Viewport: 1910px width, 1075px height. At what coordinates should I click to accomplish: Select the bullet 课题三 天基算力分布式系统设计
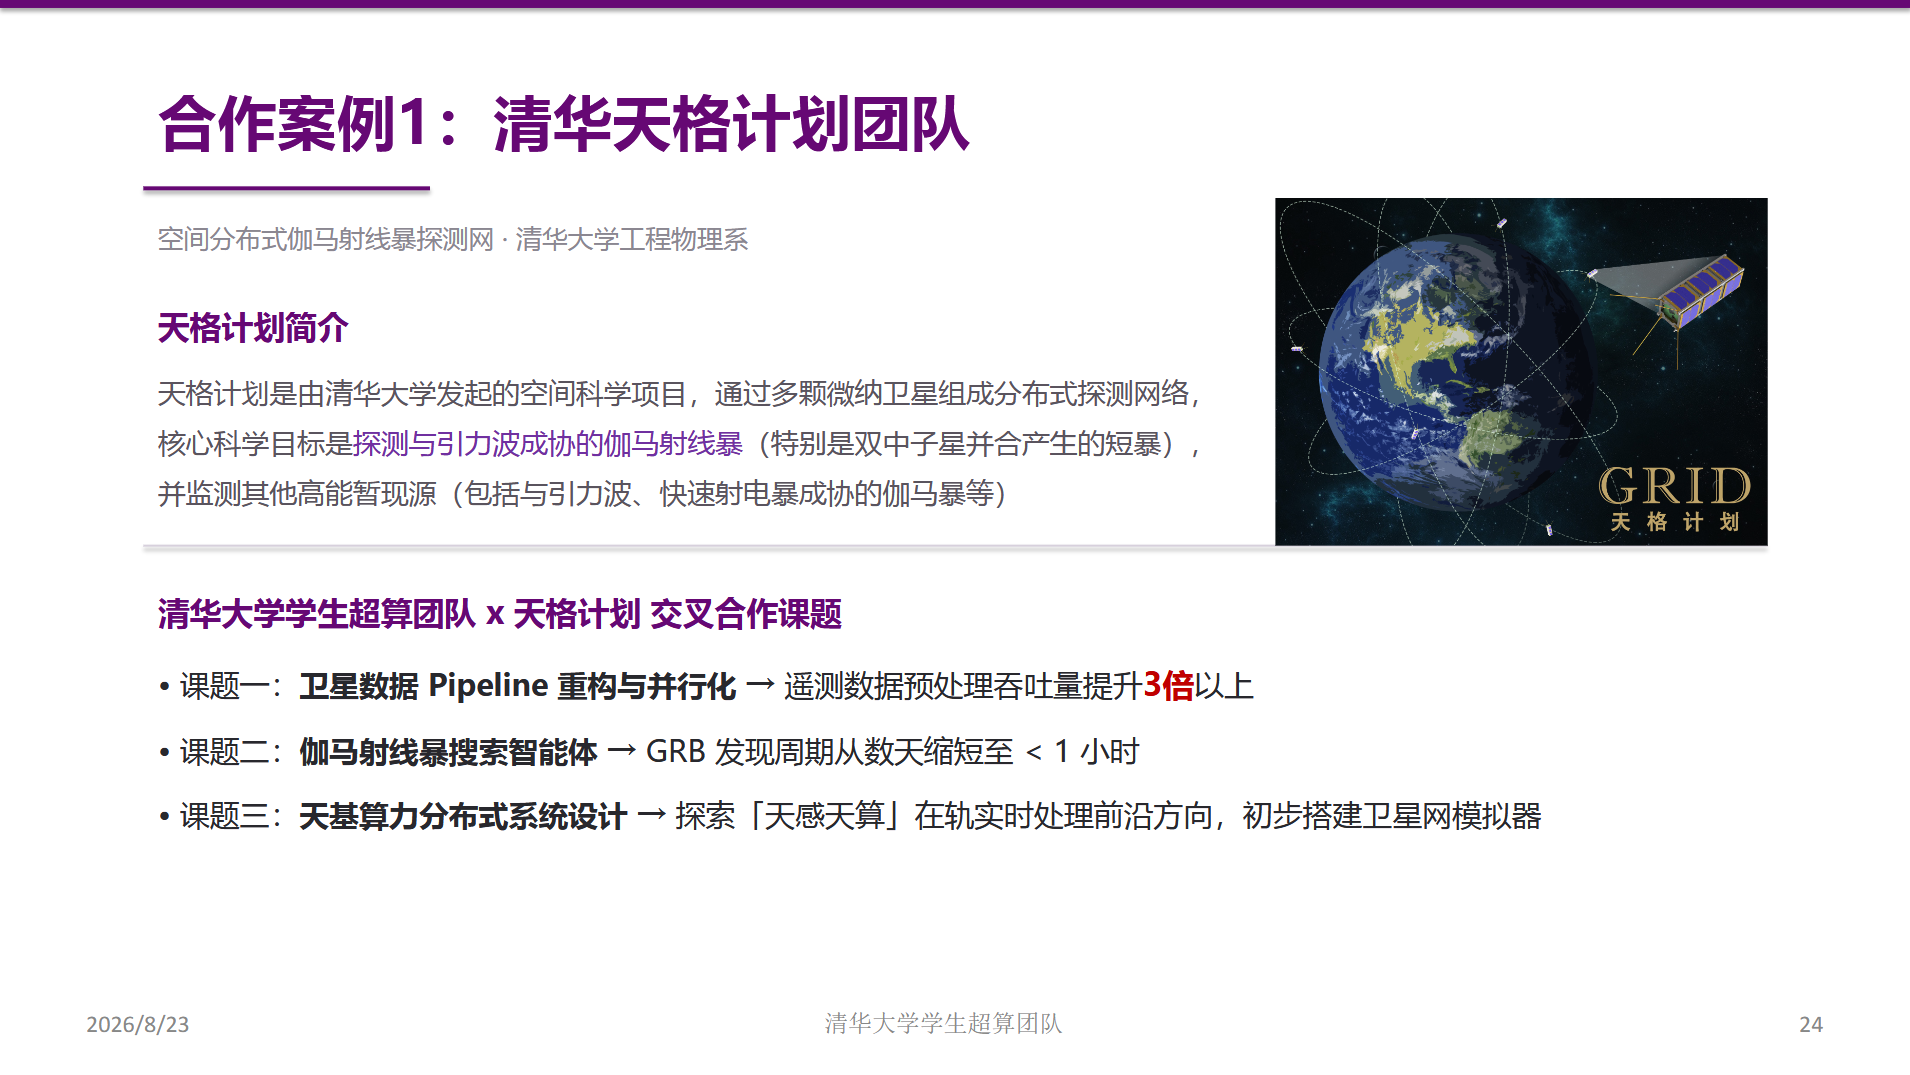(x=850, y=816)
